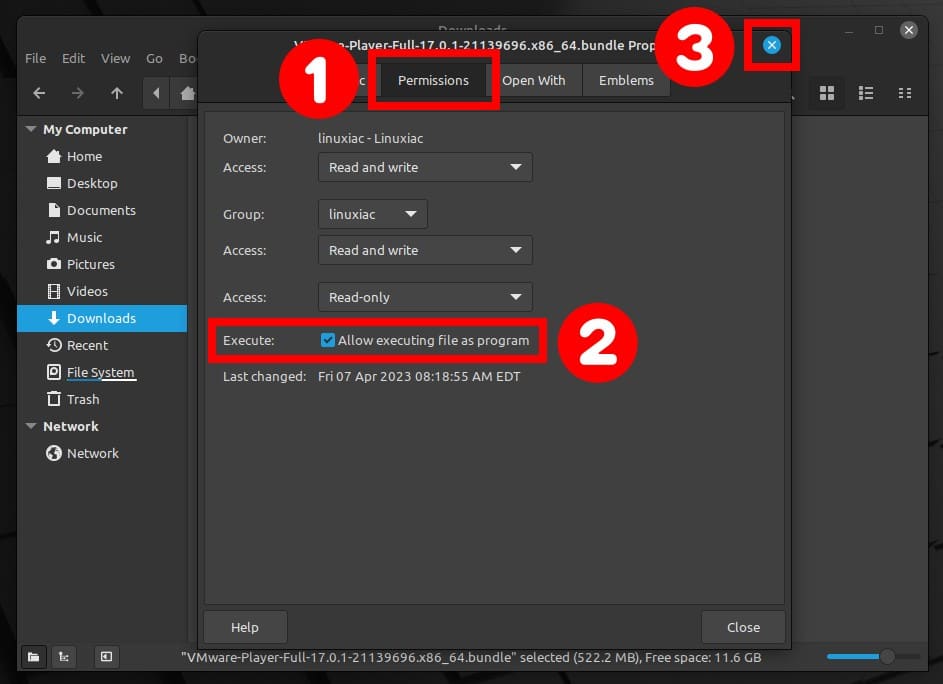Open the Owner access dropdown

[425, 167]
